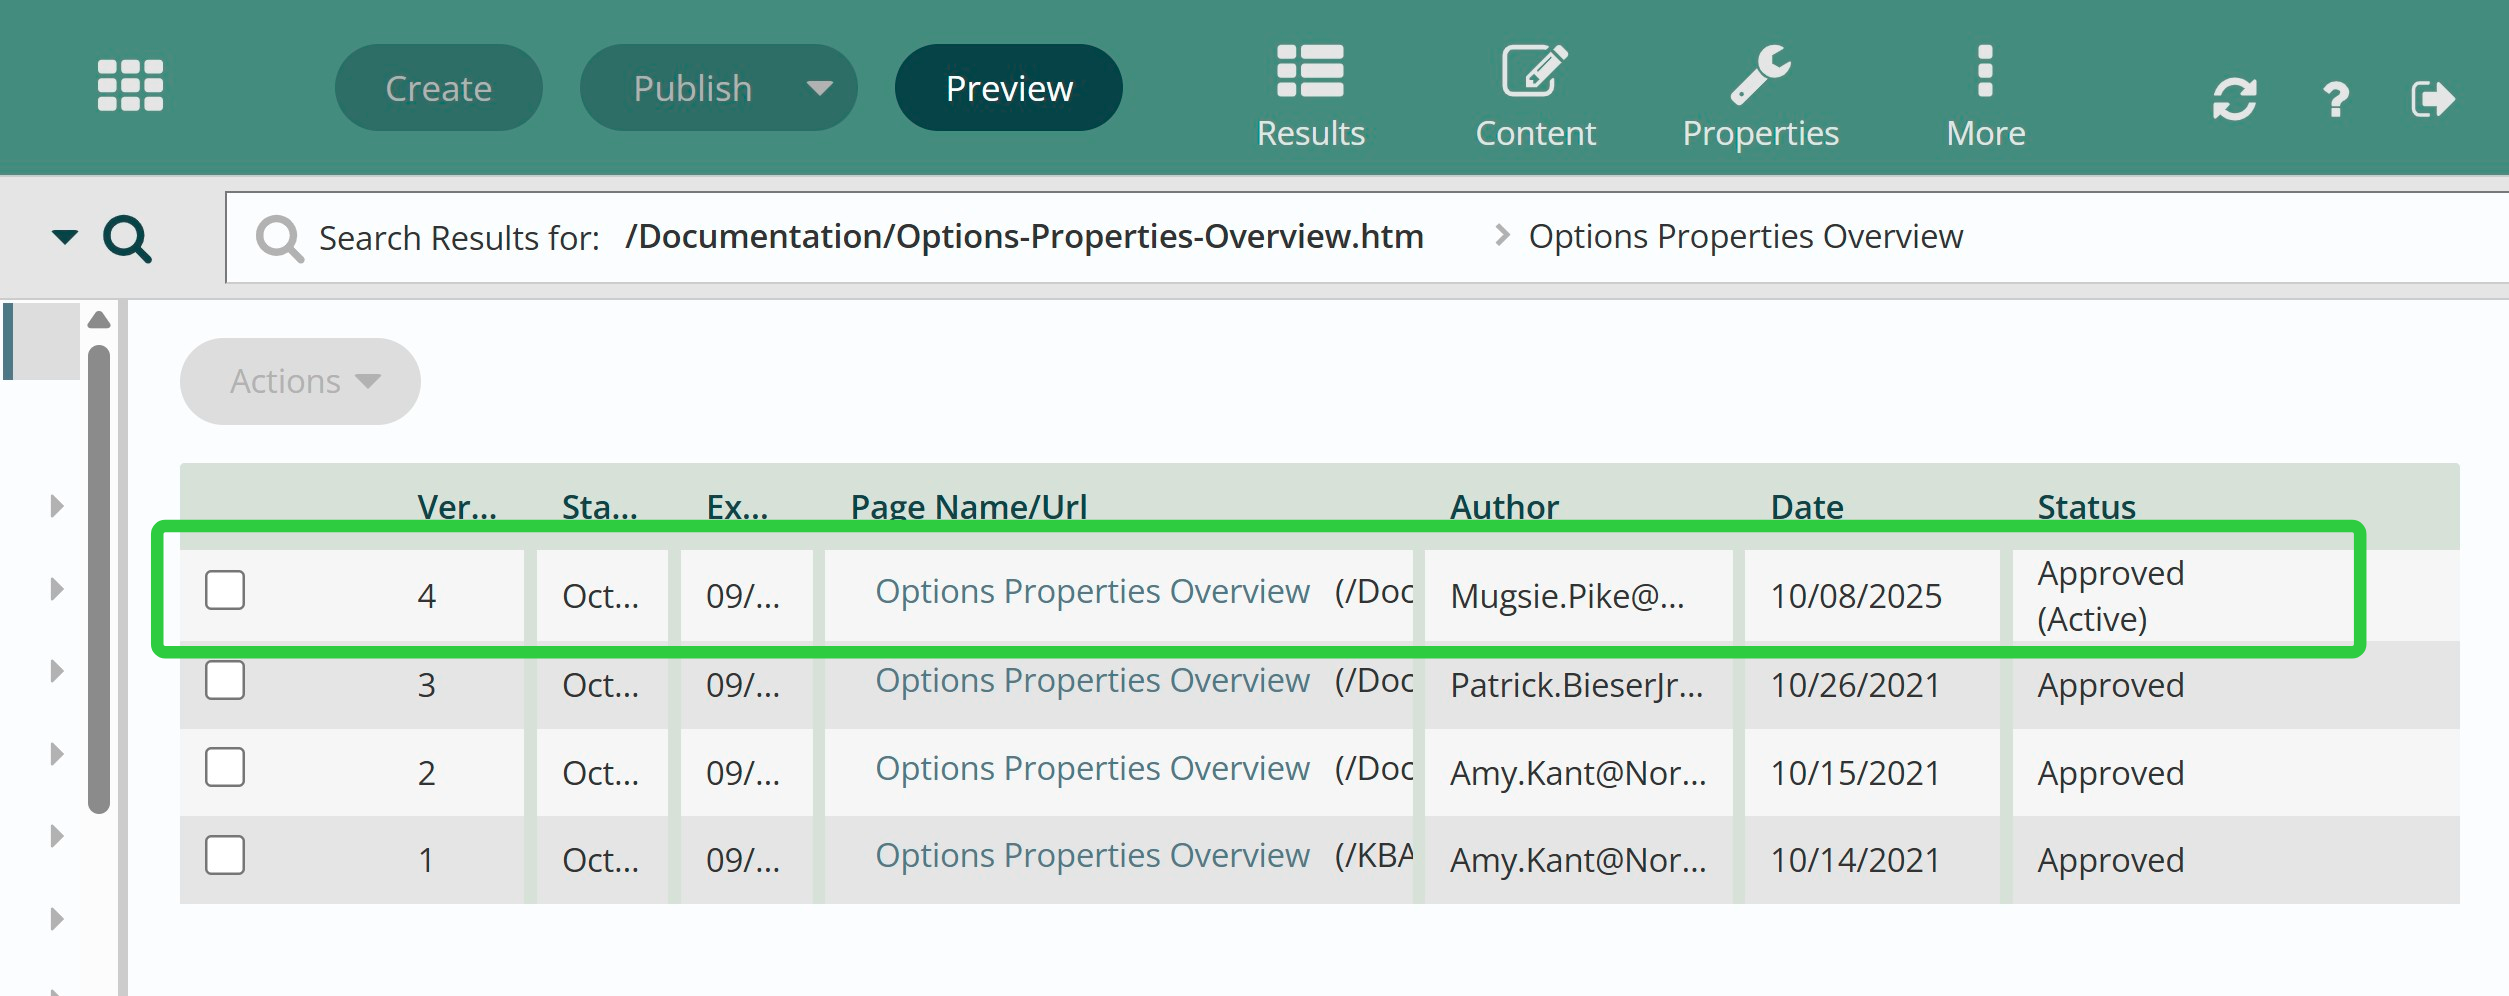
Task: Sort by the Date column header
Action: tap(1806, 507)
